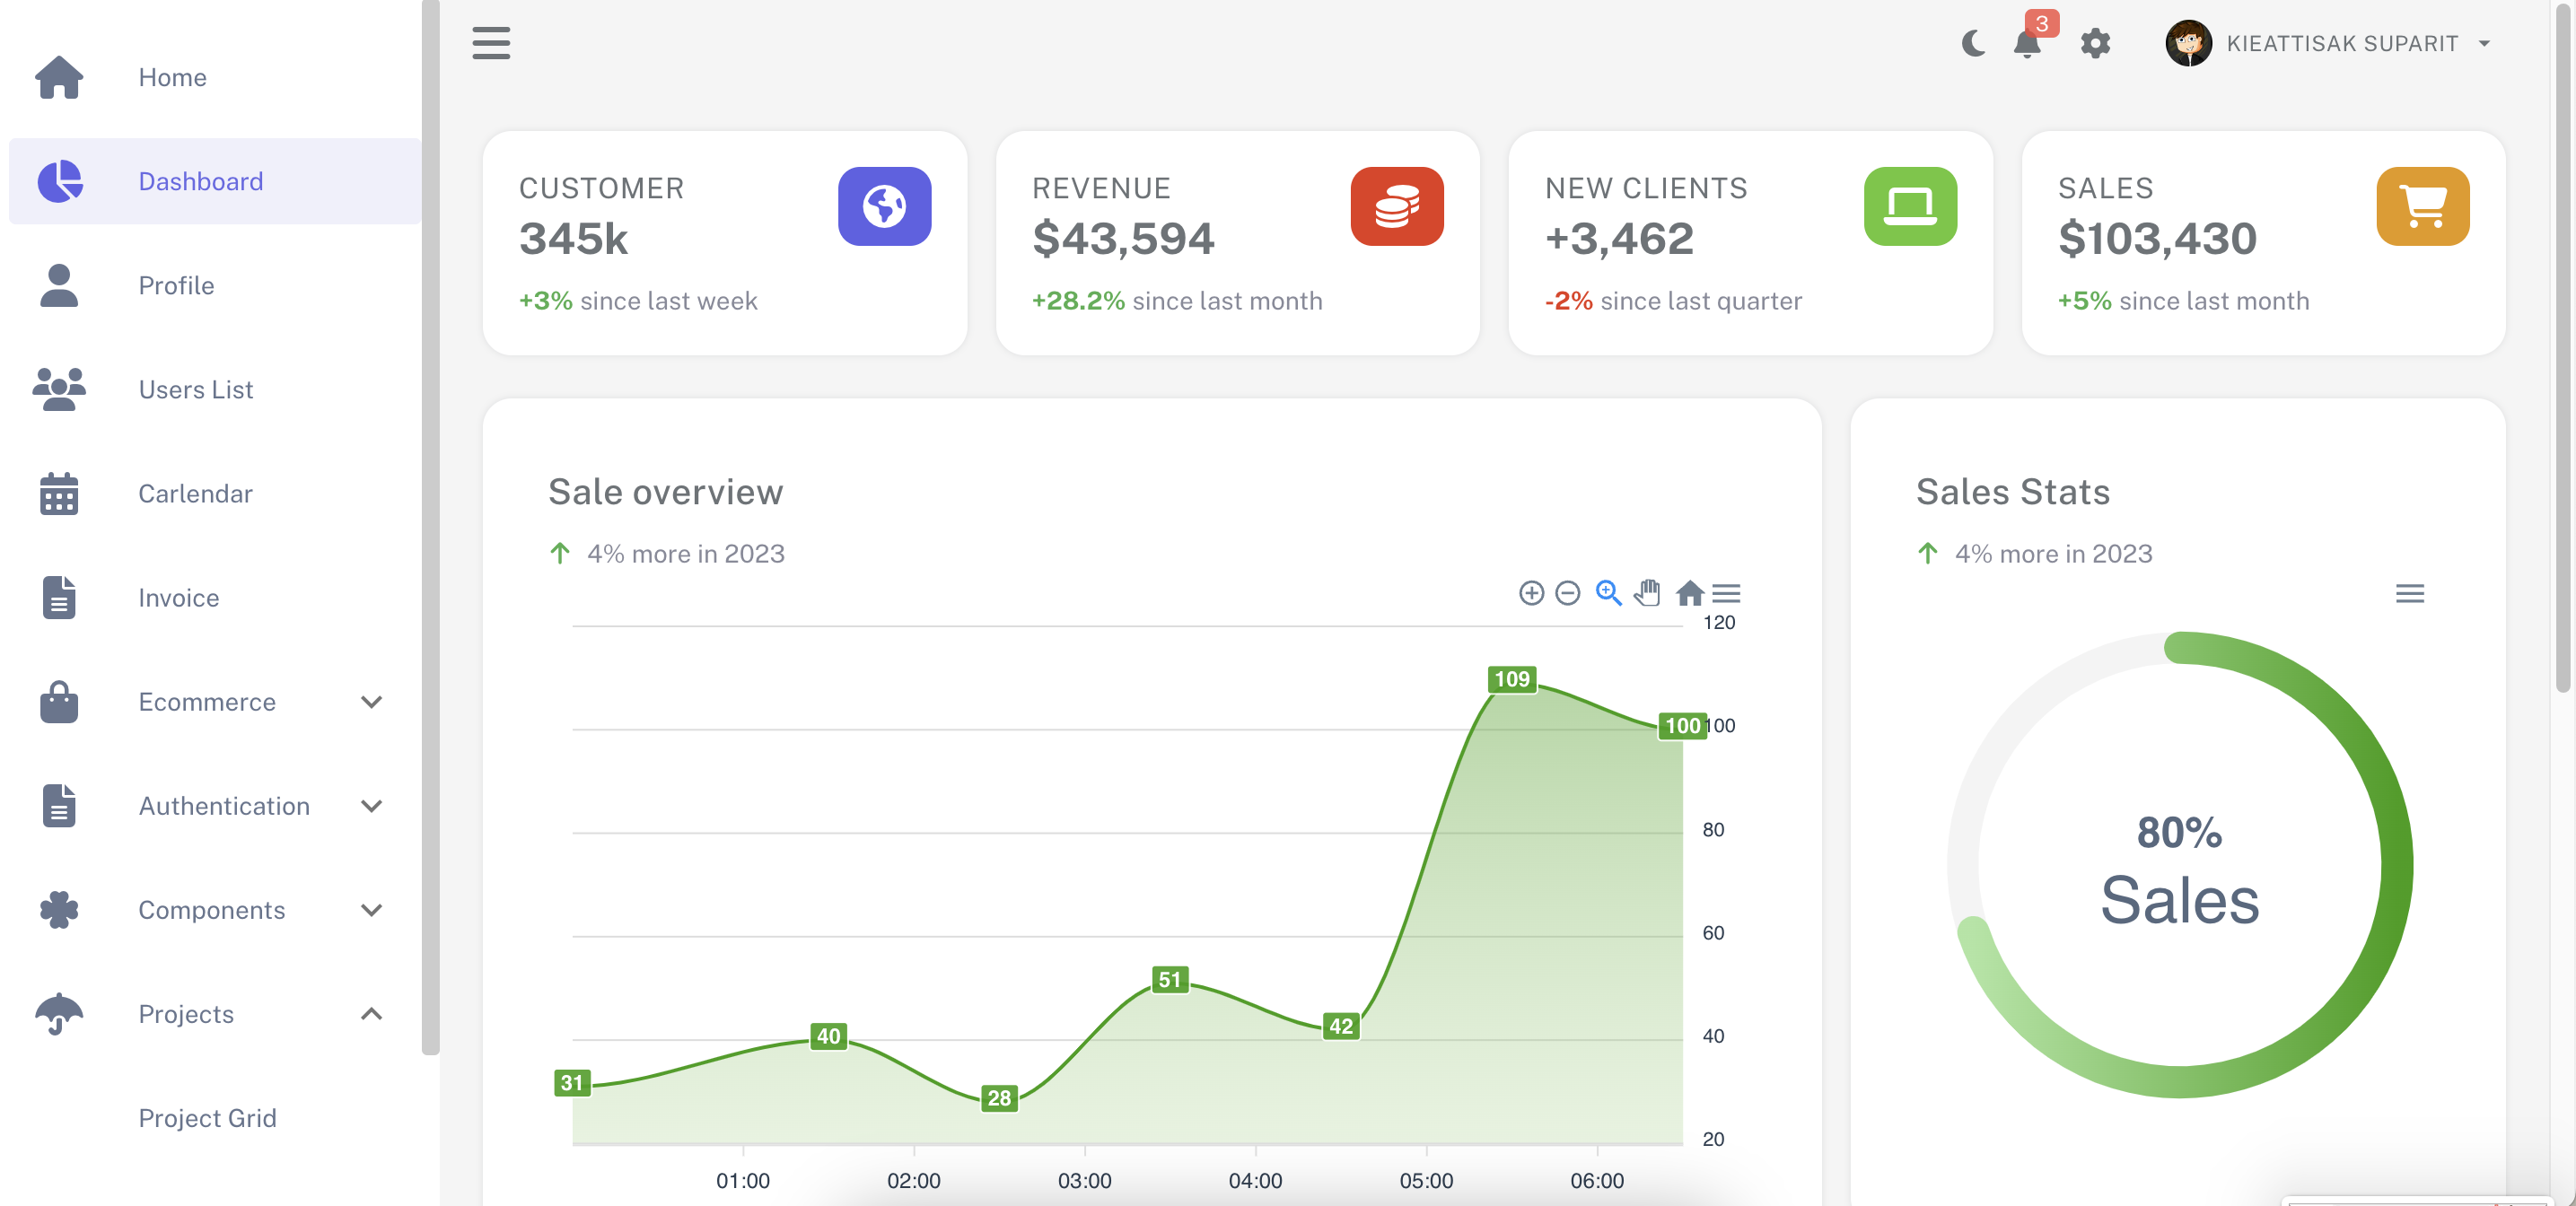The image size is (2576, 1206).
Task: Click the Invoice document icon
Action: pyautogui.click(x=59, y=597)
